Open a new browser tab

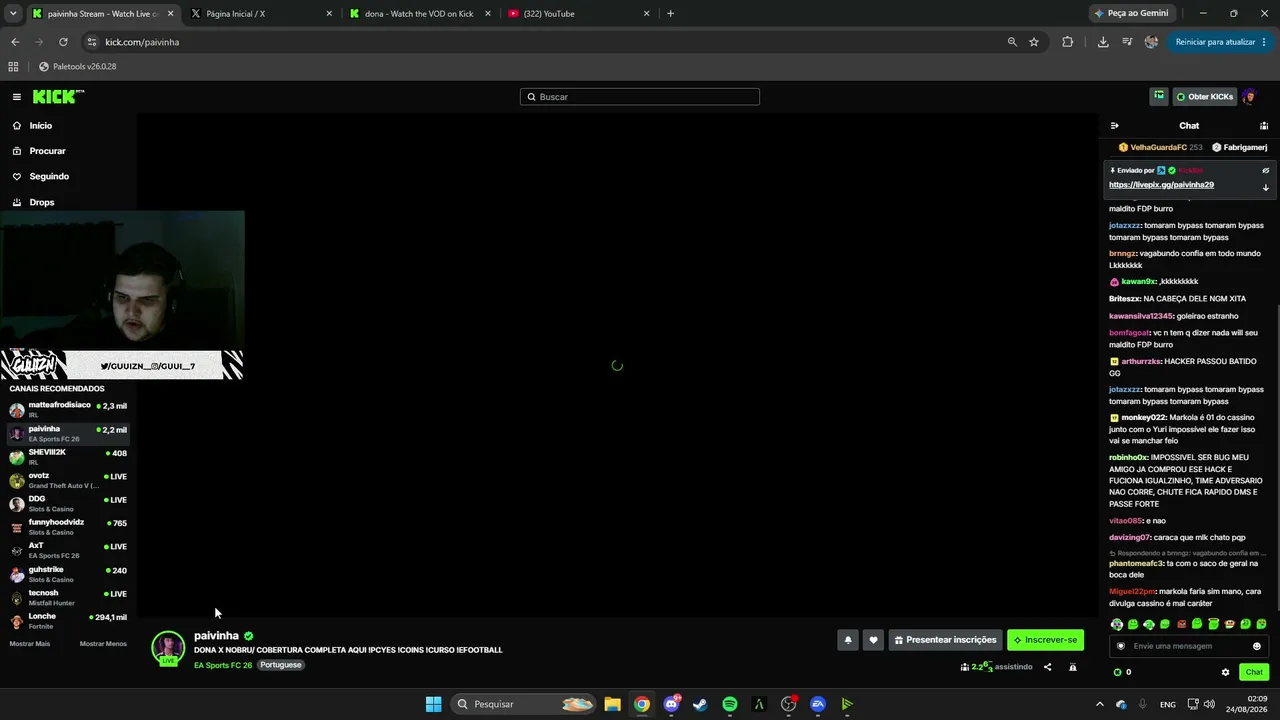pos(670,14)
